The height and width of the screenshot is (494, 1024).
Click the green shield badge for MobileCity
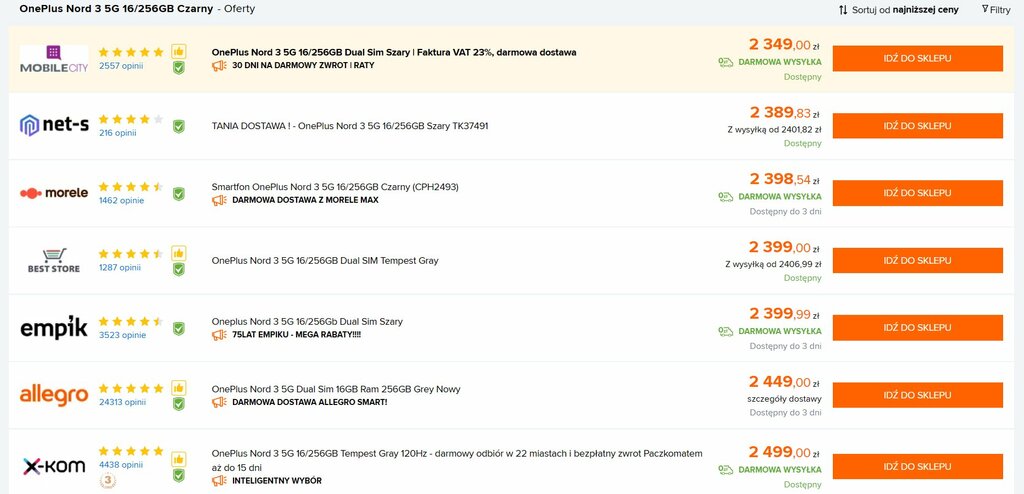(178, 68)
